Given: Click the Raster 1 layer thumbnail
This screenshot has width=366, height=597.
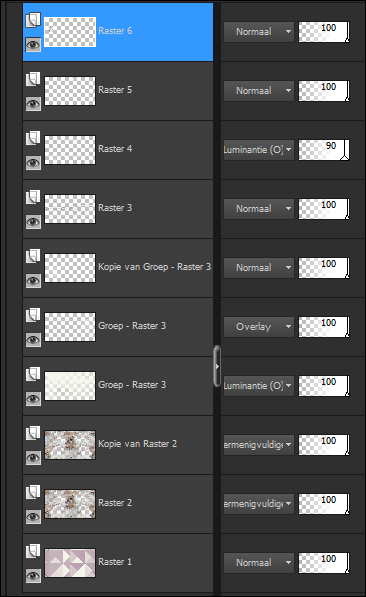Looking at the screenshot, I should coord(70,563).
